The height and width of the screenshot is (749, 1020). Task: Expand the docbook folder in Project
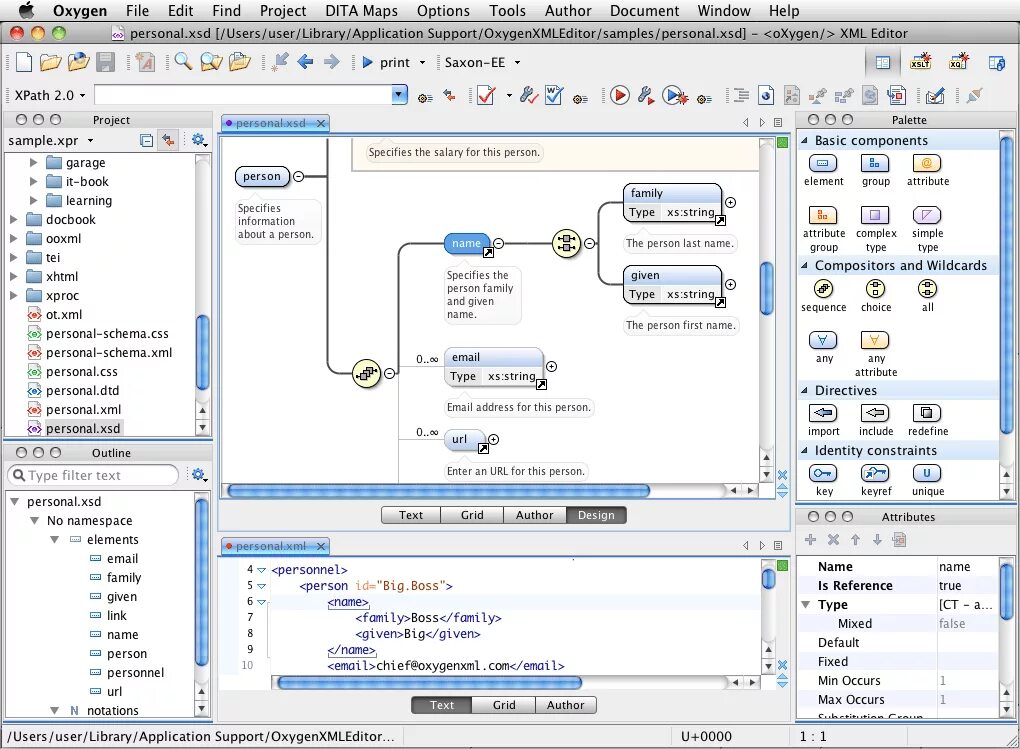pos(14,220)
